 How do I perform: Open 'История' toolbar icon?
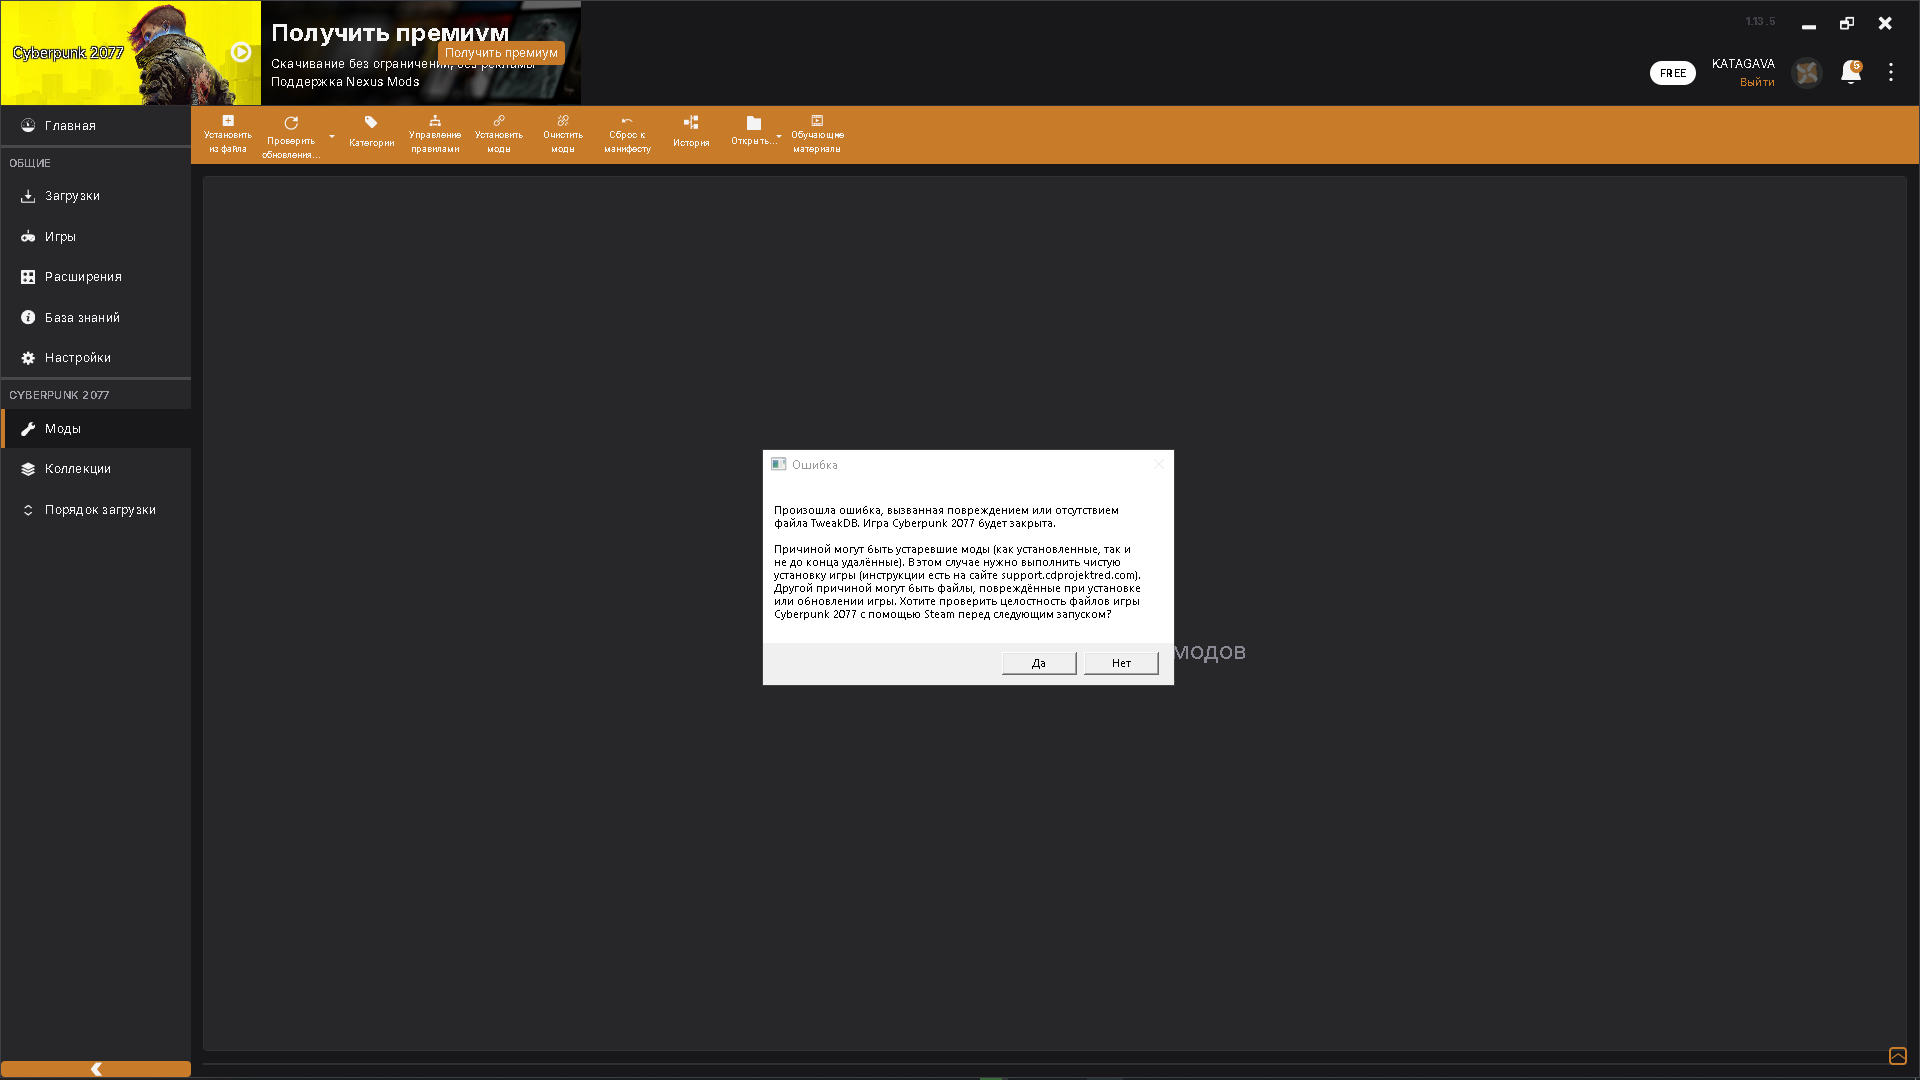point(691,122)
